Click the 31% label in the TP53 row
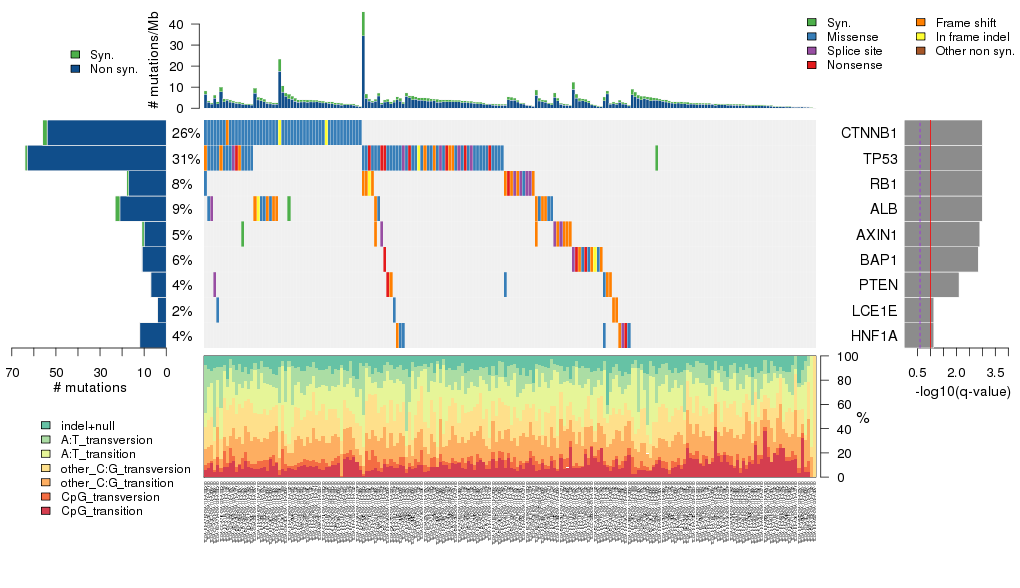Image resolution: width=1020 pixels, height=588 pixels. pos(186,159)
